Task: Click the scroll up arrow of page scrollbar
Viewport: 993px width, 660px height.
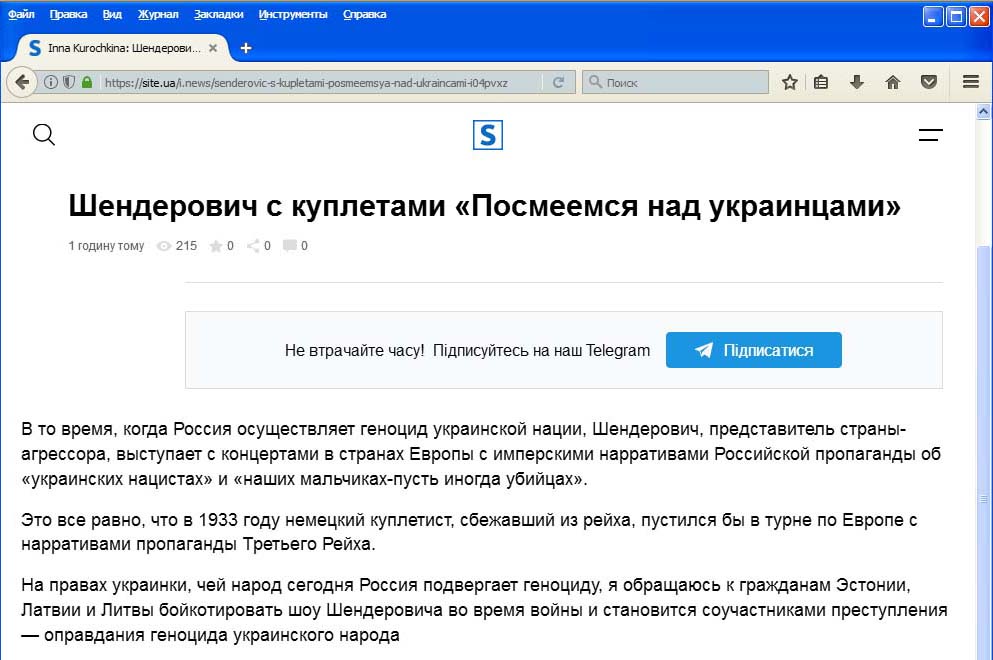Action: pyautogui.click(x=983, y=111)
